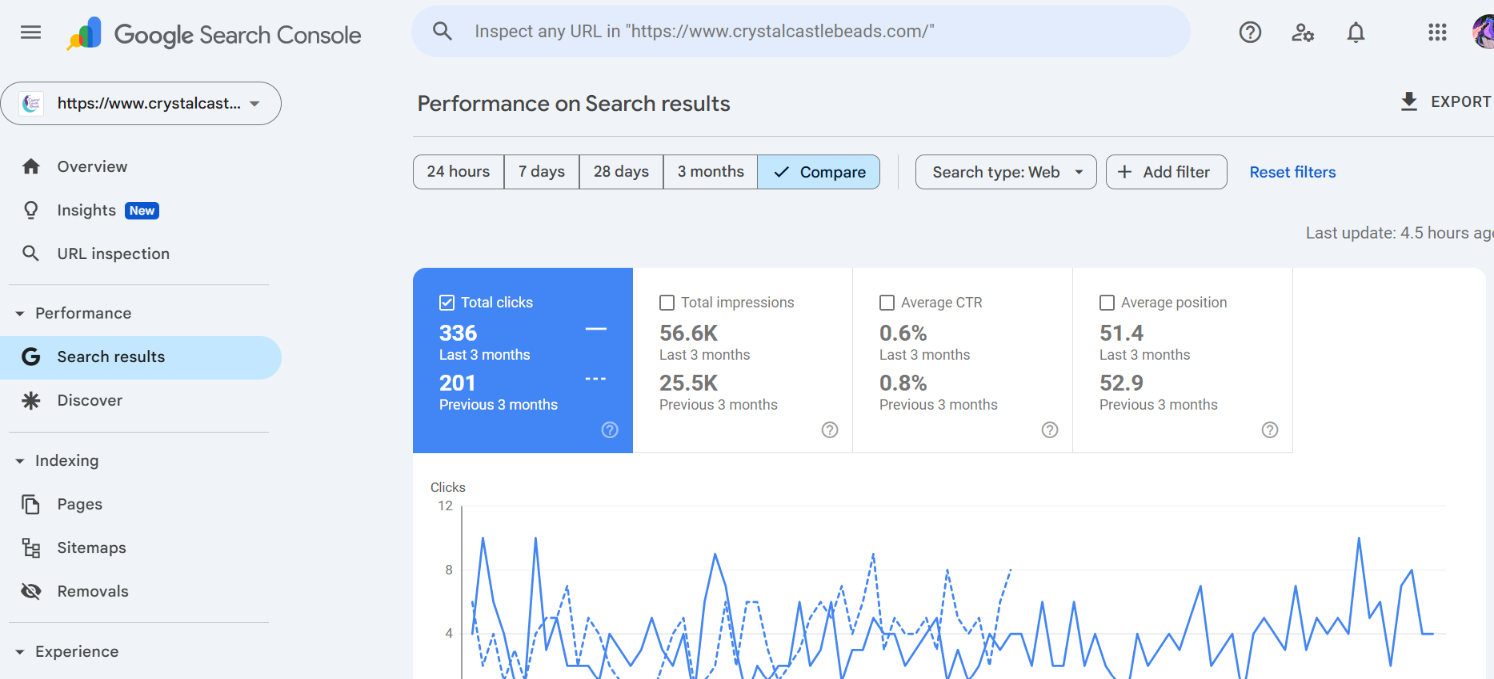Click the Sitemaps tree icon

[x=31, y=548]
